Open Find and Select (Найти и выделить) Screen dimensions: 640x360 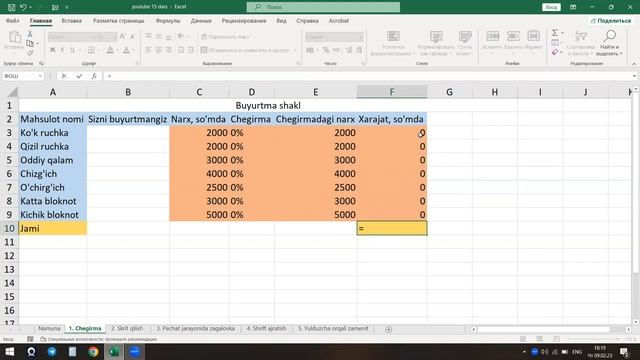coord(609,43)
